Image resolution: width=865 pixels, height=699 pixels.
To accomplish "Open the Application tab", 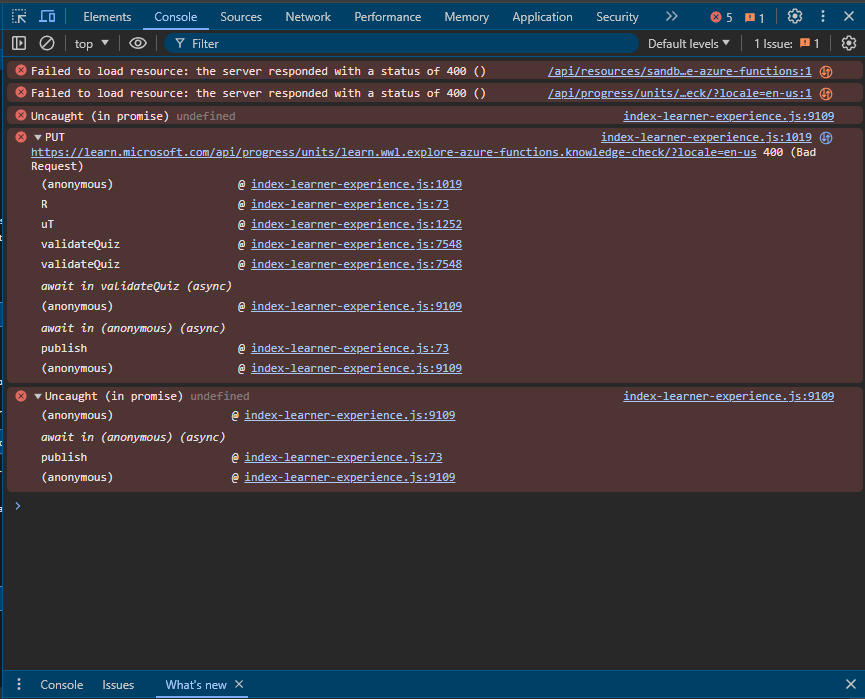I will tap(542, 17).
